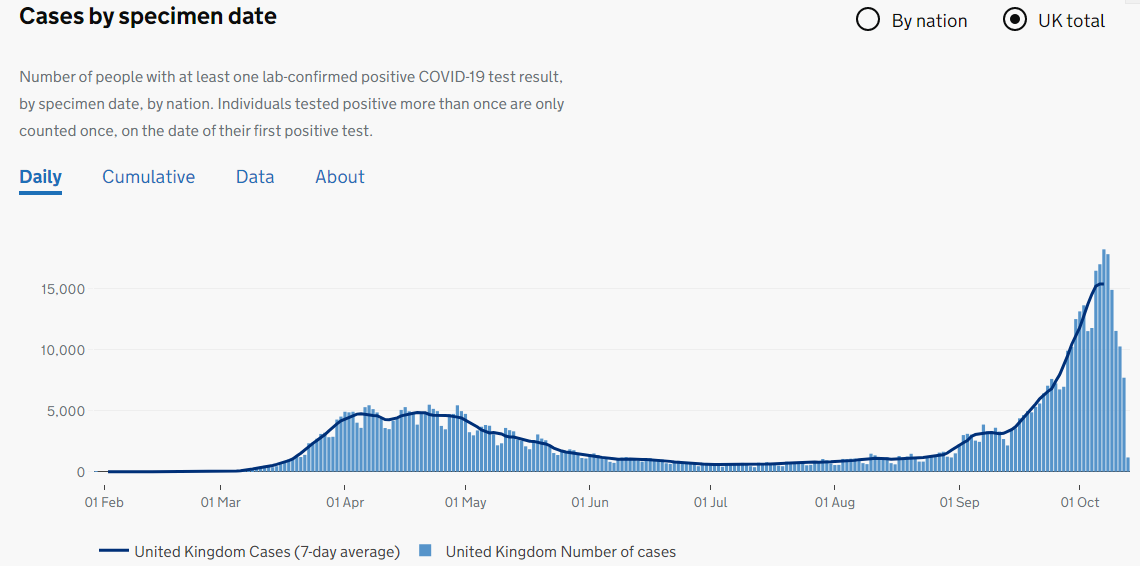
Task: Select the By nation radio button
Action: point(868,20)
